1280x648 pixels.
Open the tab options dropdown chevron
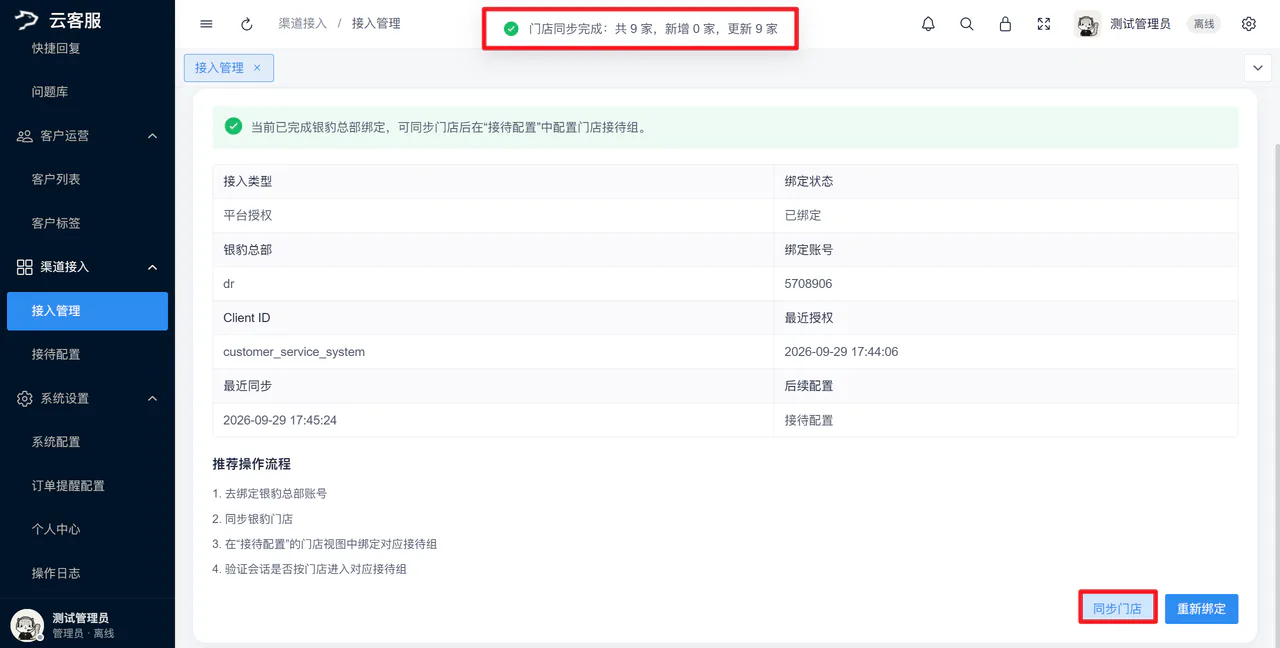click(x=1257, y=67)
